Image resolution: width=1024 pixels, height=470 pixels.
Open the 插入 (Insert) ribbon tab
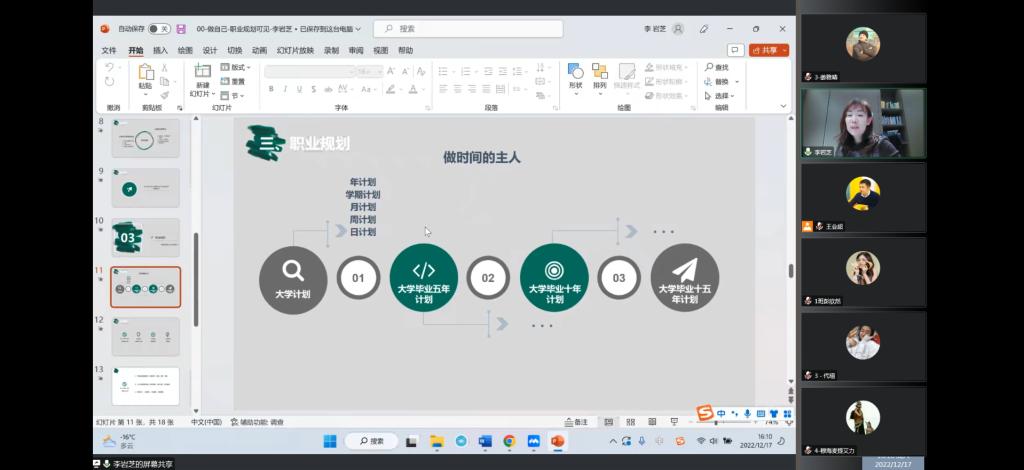[160, 50]
